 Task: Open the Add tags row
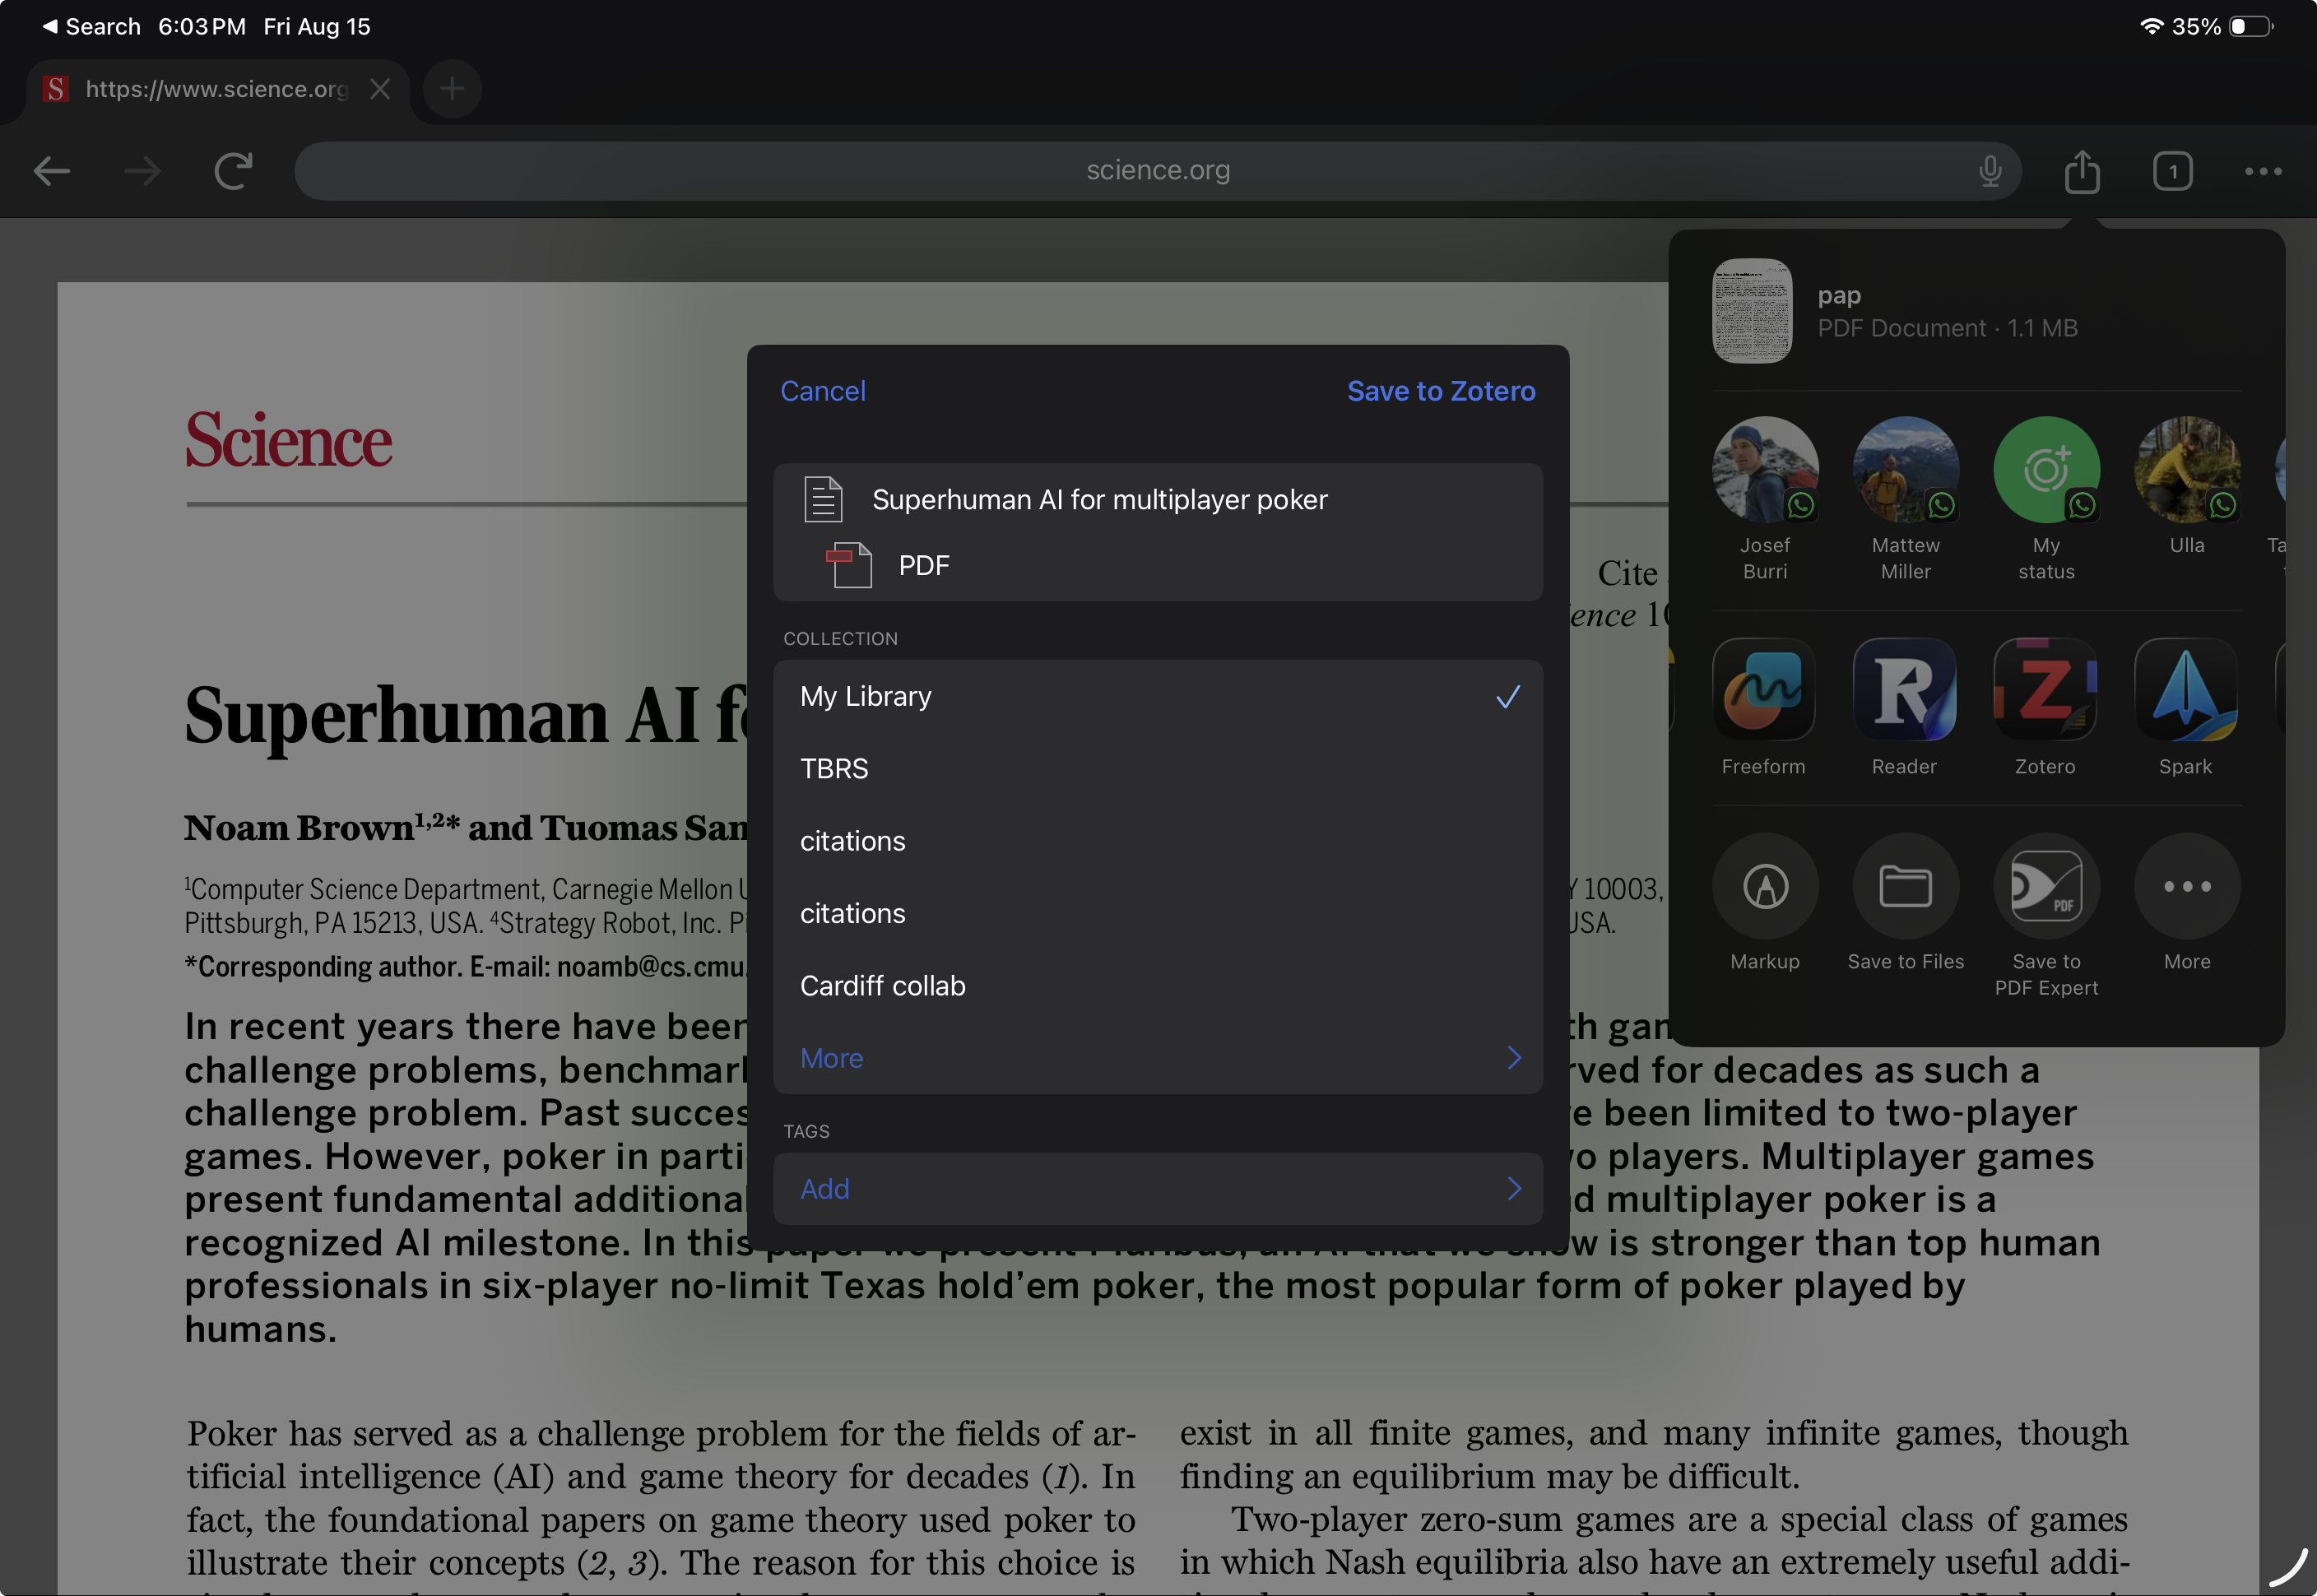[x=1157, y=1188]
